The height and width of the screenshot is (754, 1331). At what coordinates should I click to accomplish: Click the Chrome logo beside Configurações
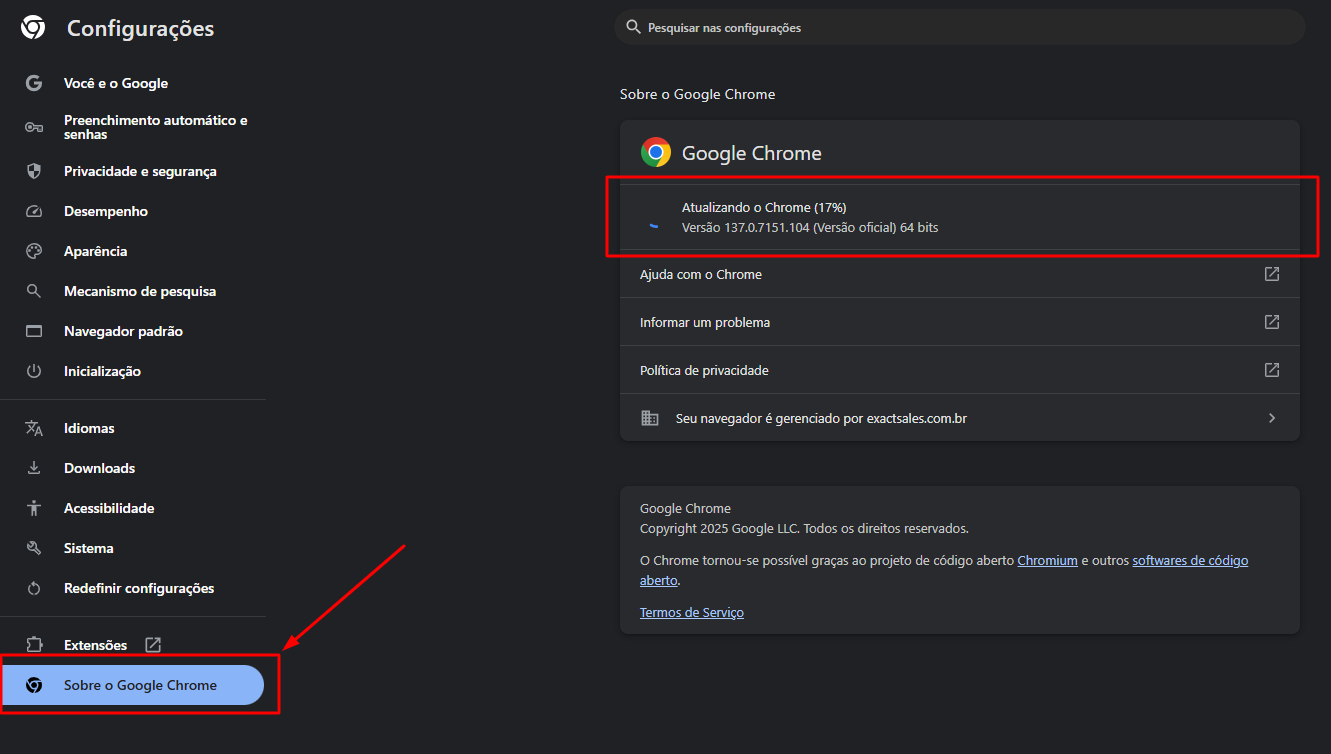point(33,28)
